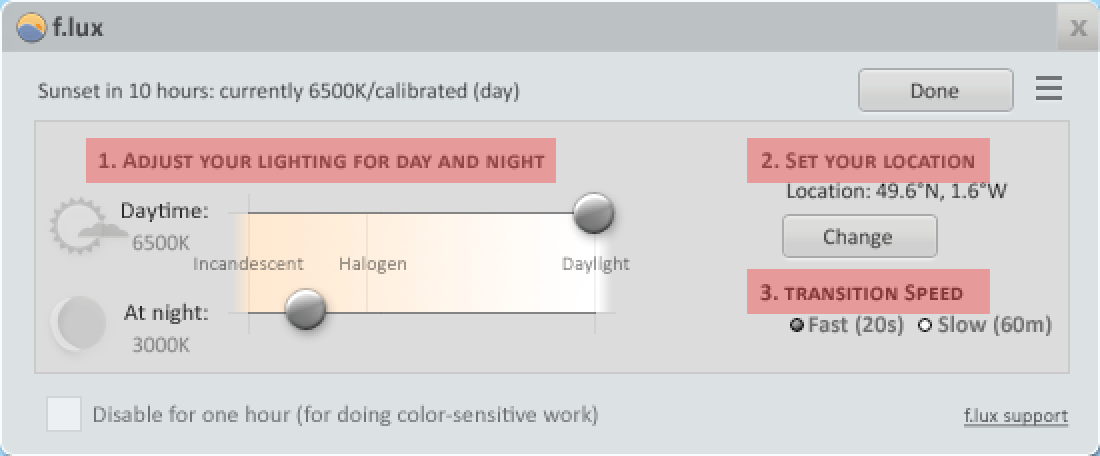Image resolution: width=1100 pixels, height=456 pixels.
Task: Click the Daytime slider knob
Action: (593, 213)
